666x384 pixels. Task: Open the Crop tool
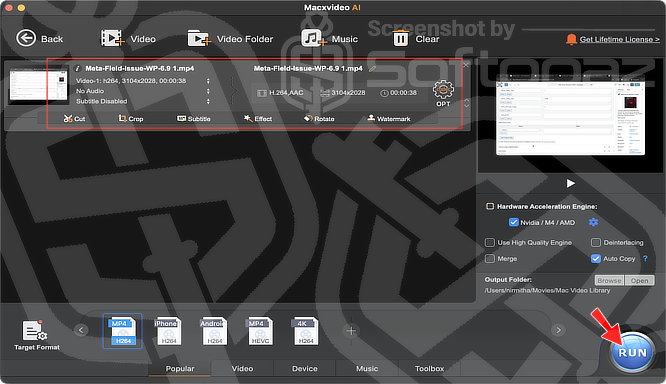[131, 119]
